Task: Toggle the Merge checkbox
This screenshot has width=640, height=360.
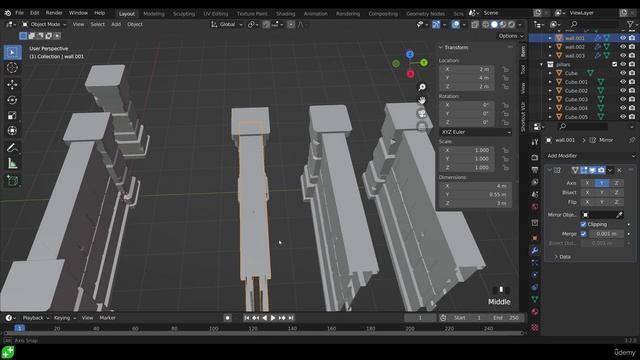Action: click(x=583, y=234)
